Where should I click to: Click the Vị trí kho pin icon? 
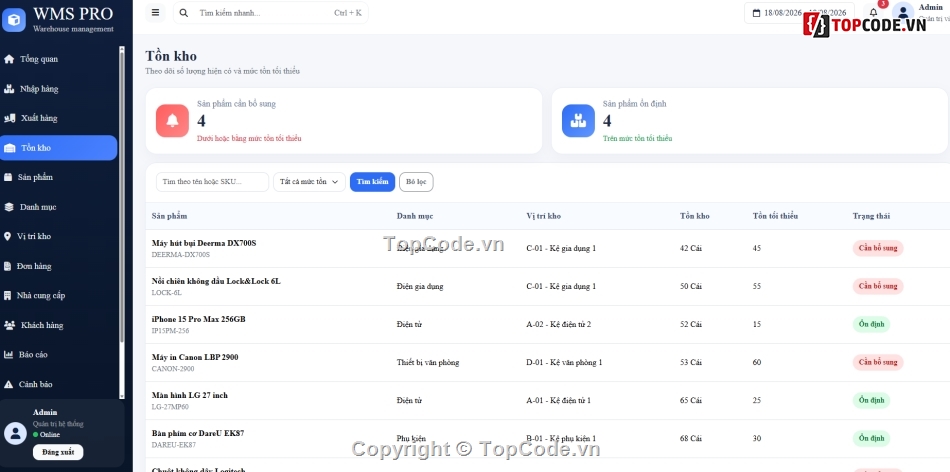coord(7,236)
